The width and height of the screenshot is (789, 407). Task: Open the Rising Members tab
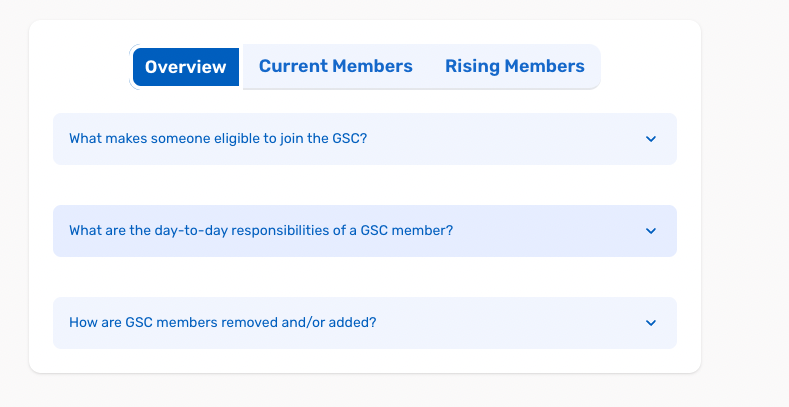514,67
